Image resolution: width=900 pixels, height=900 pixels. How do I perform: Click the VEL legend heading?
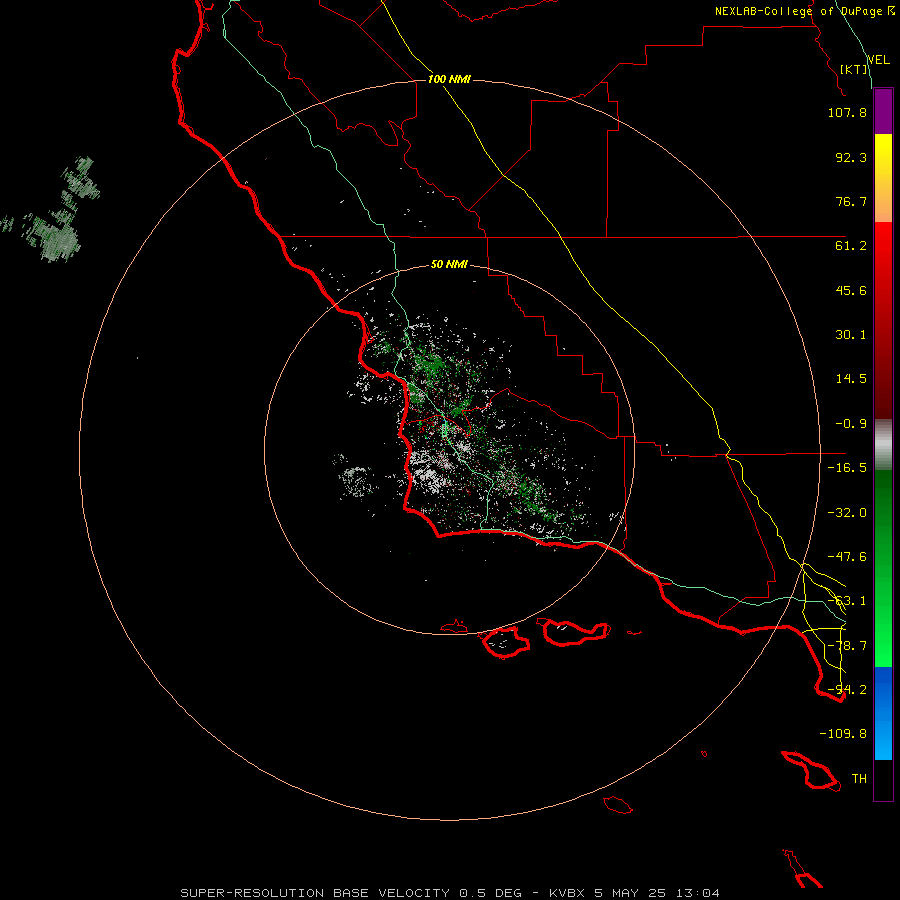[878, 59]
